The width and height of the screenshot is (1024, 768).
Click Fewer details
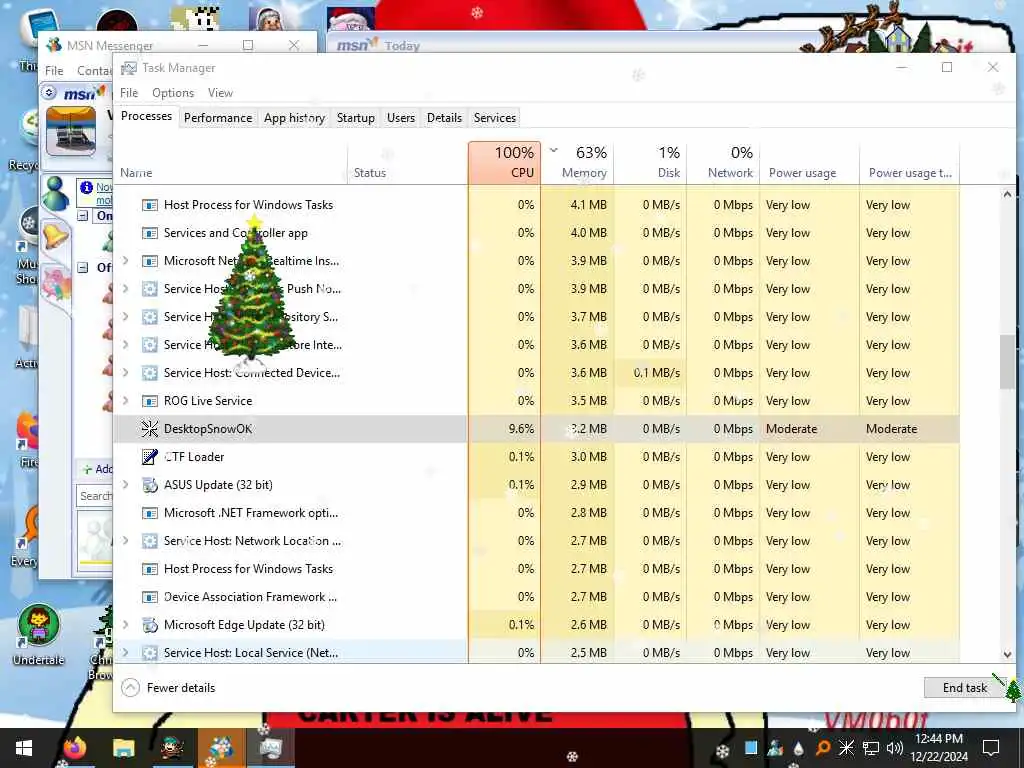point(168,688)
